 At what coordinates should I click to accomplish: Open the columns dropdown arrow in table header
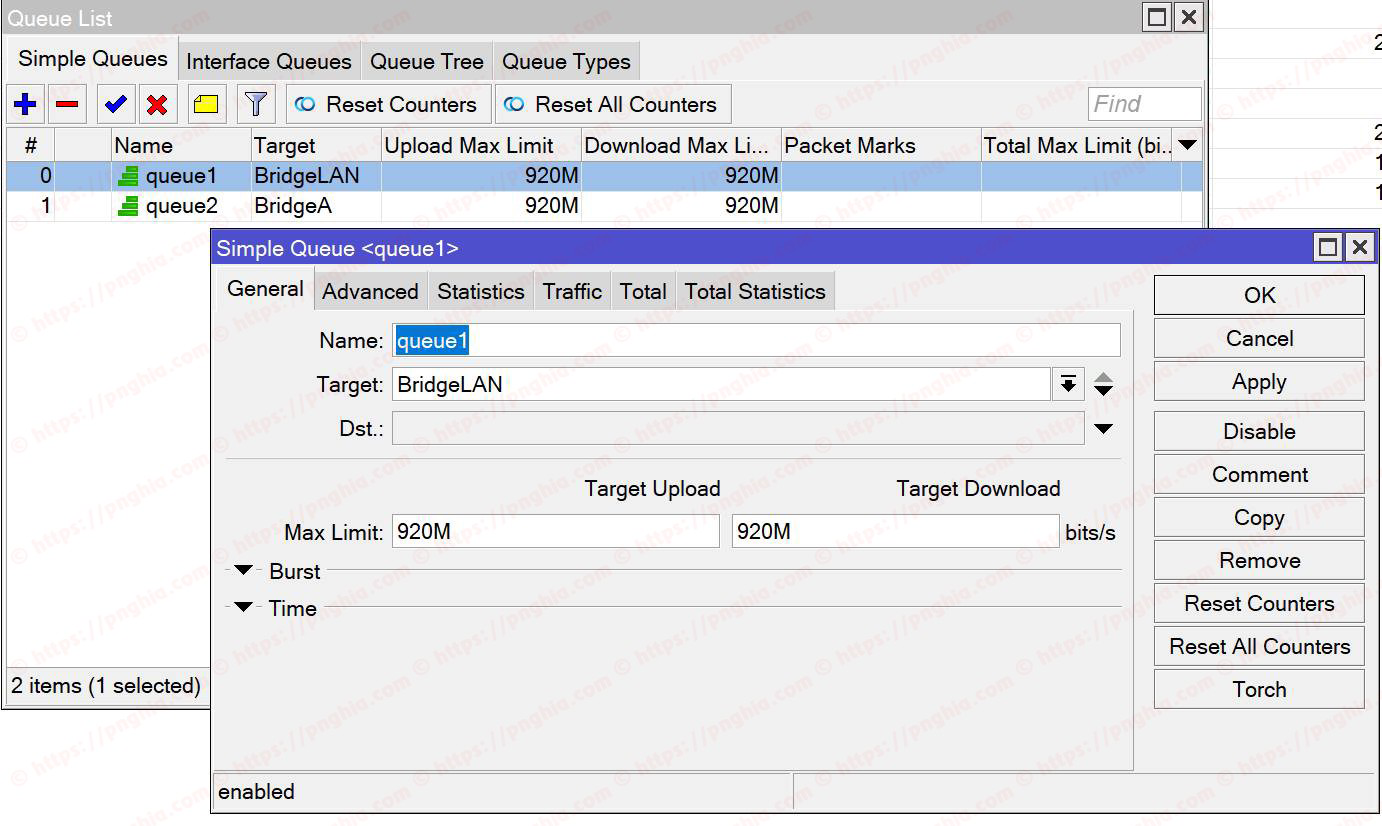click(1187, 145)
